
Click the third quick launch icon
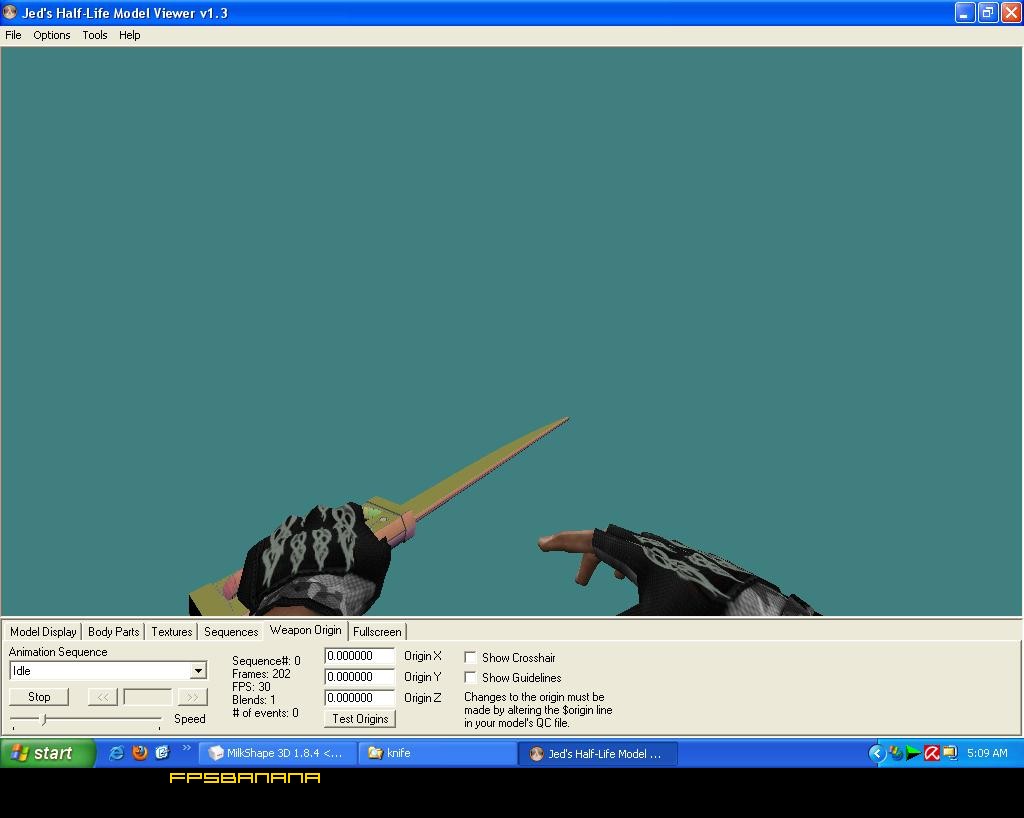(x=162, y=753)
